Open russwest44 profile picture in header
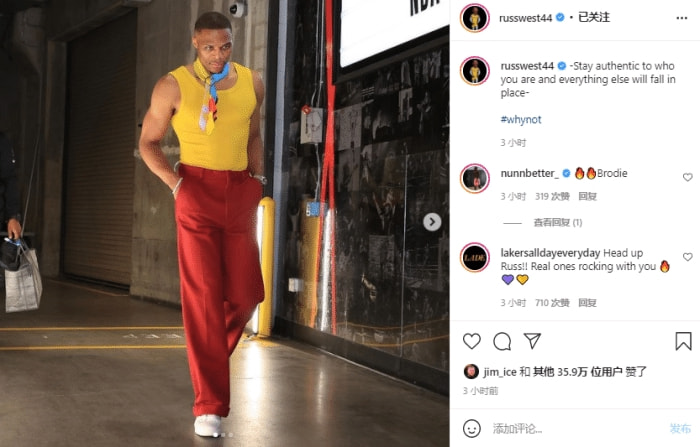This screenshot has width=700, height=447. coord(475,18)
